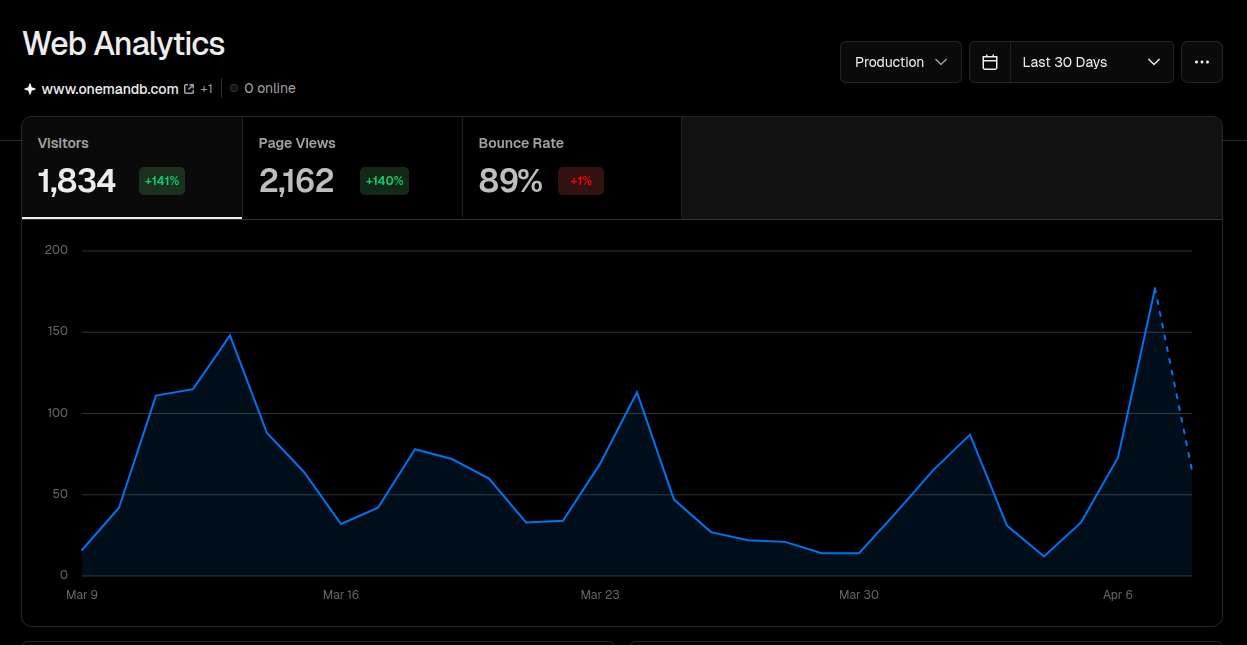Click the chart peak near 150 in mid-March
The width and height of the screenshot is (1247, 645).
tap(230, 335)
